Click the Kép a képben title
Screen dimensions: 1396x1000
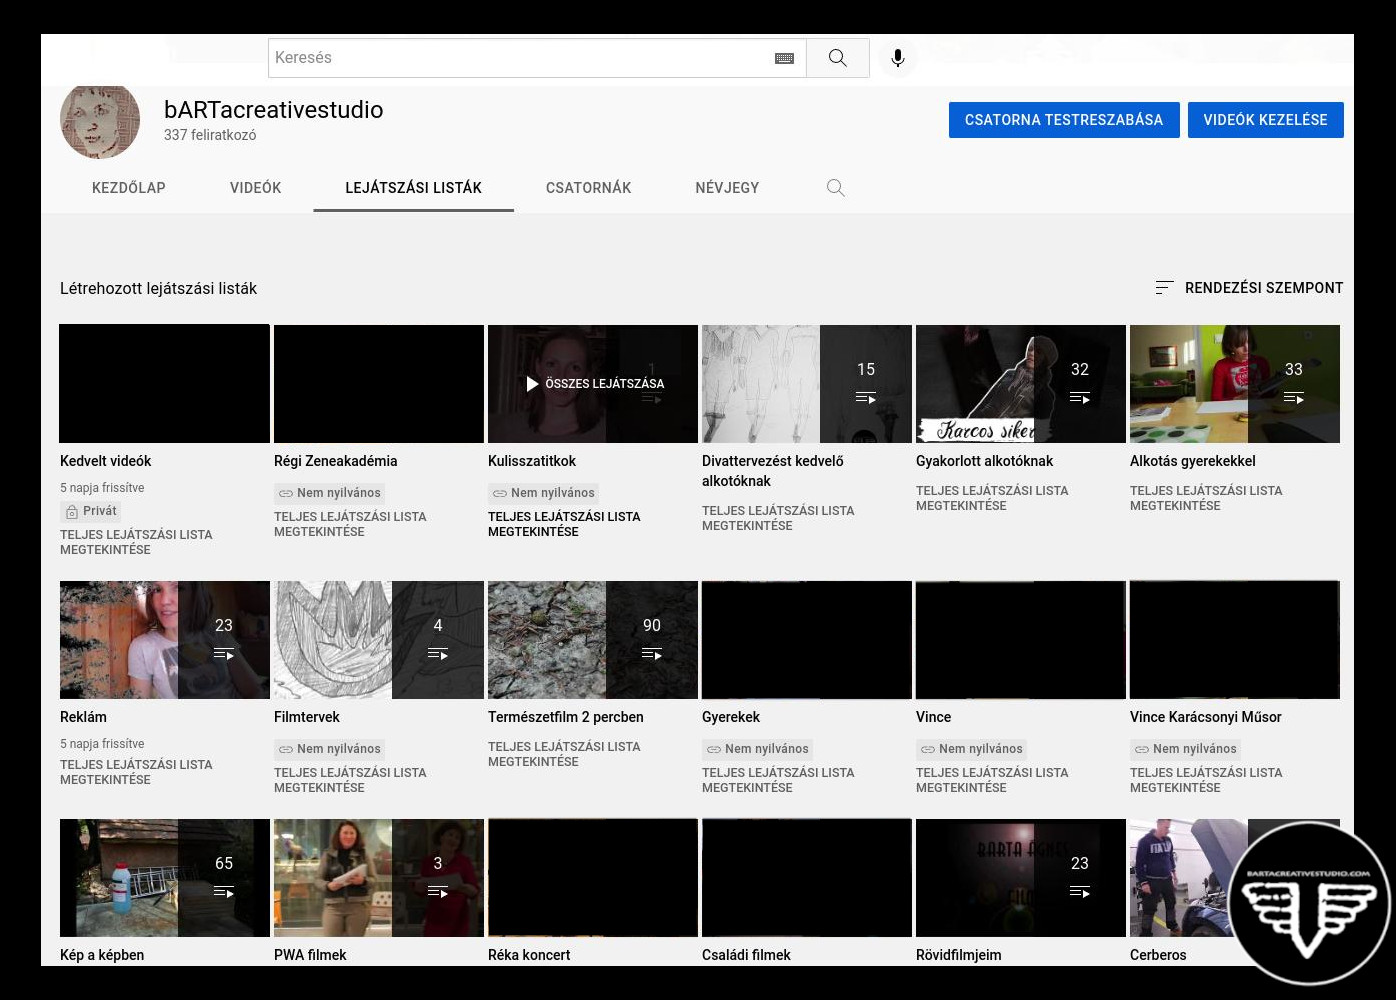point(102,955)
